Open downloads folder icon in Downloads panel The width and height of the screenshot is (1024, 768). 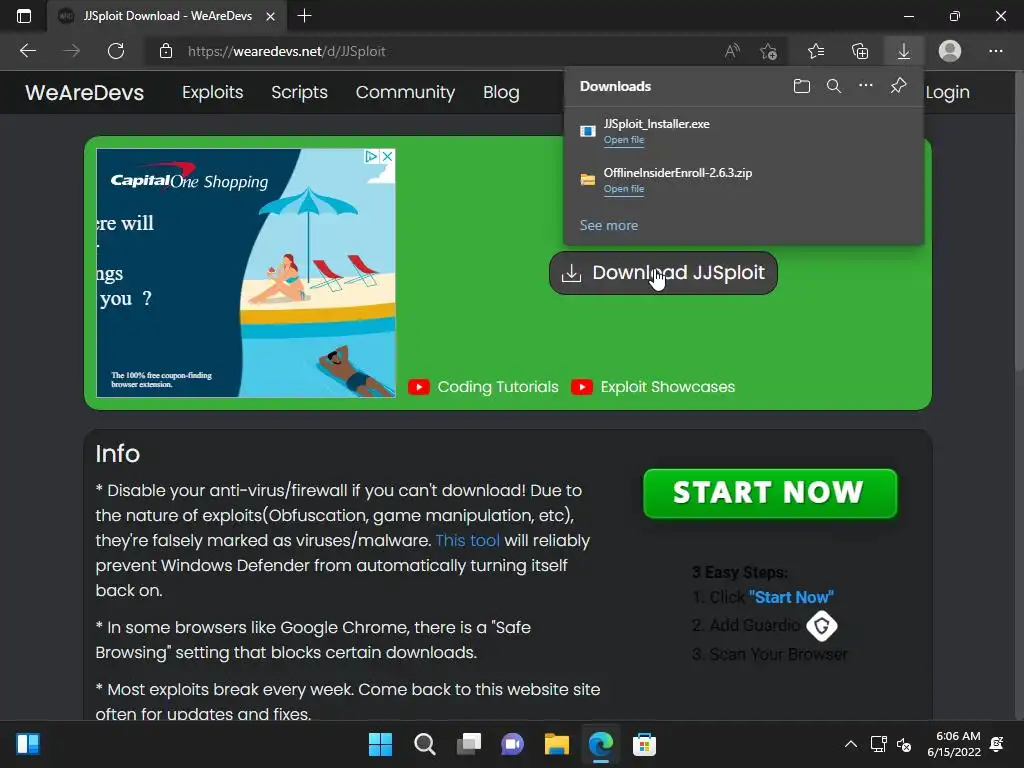(802, 86)
